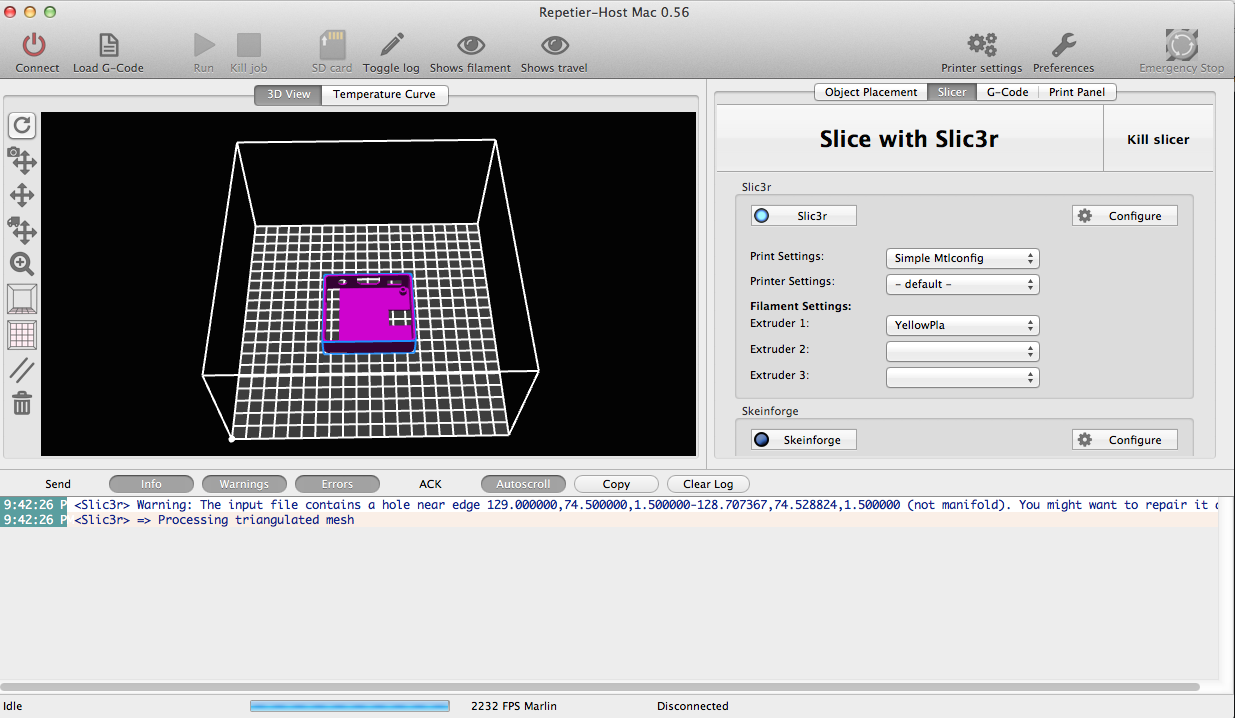Toggle Shows travel eye icon
Image resolution: width=1235 pixels, height=718 pixels.
(554, 45)
